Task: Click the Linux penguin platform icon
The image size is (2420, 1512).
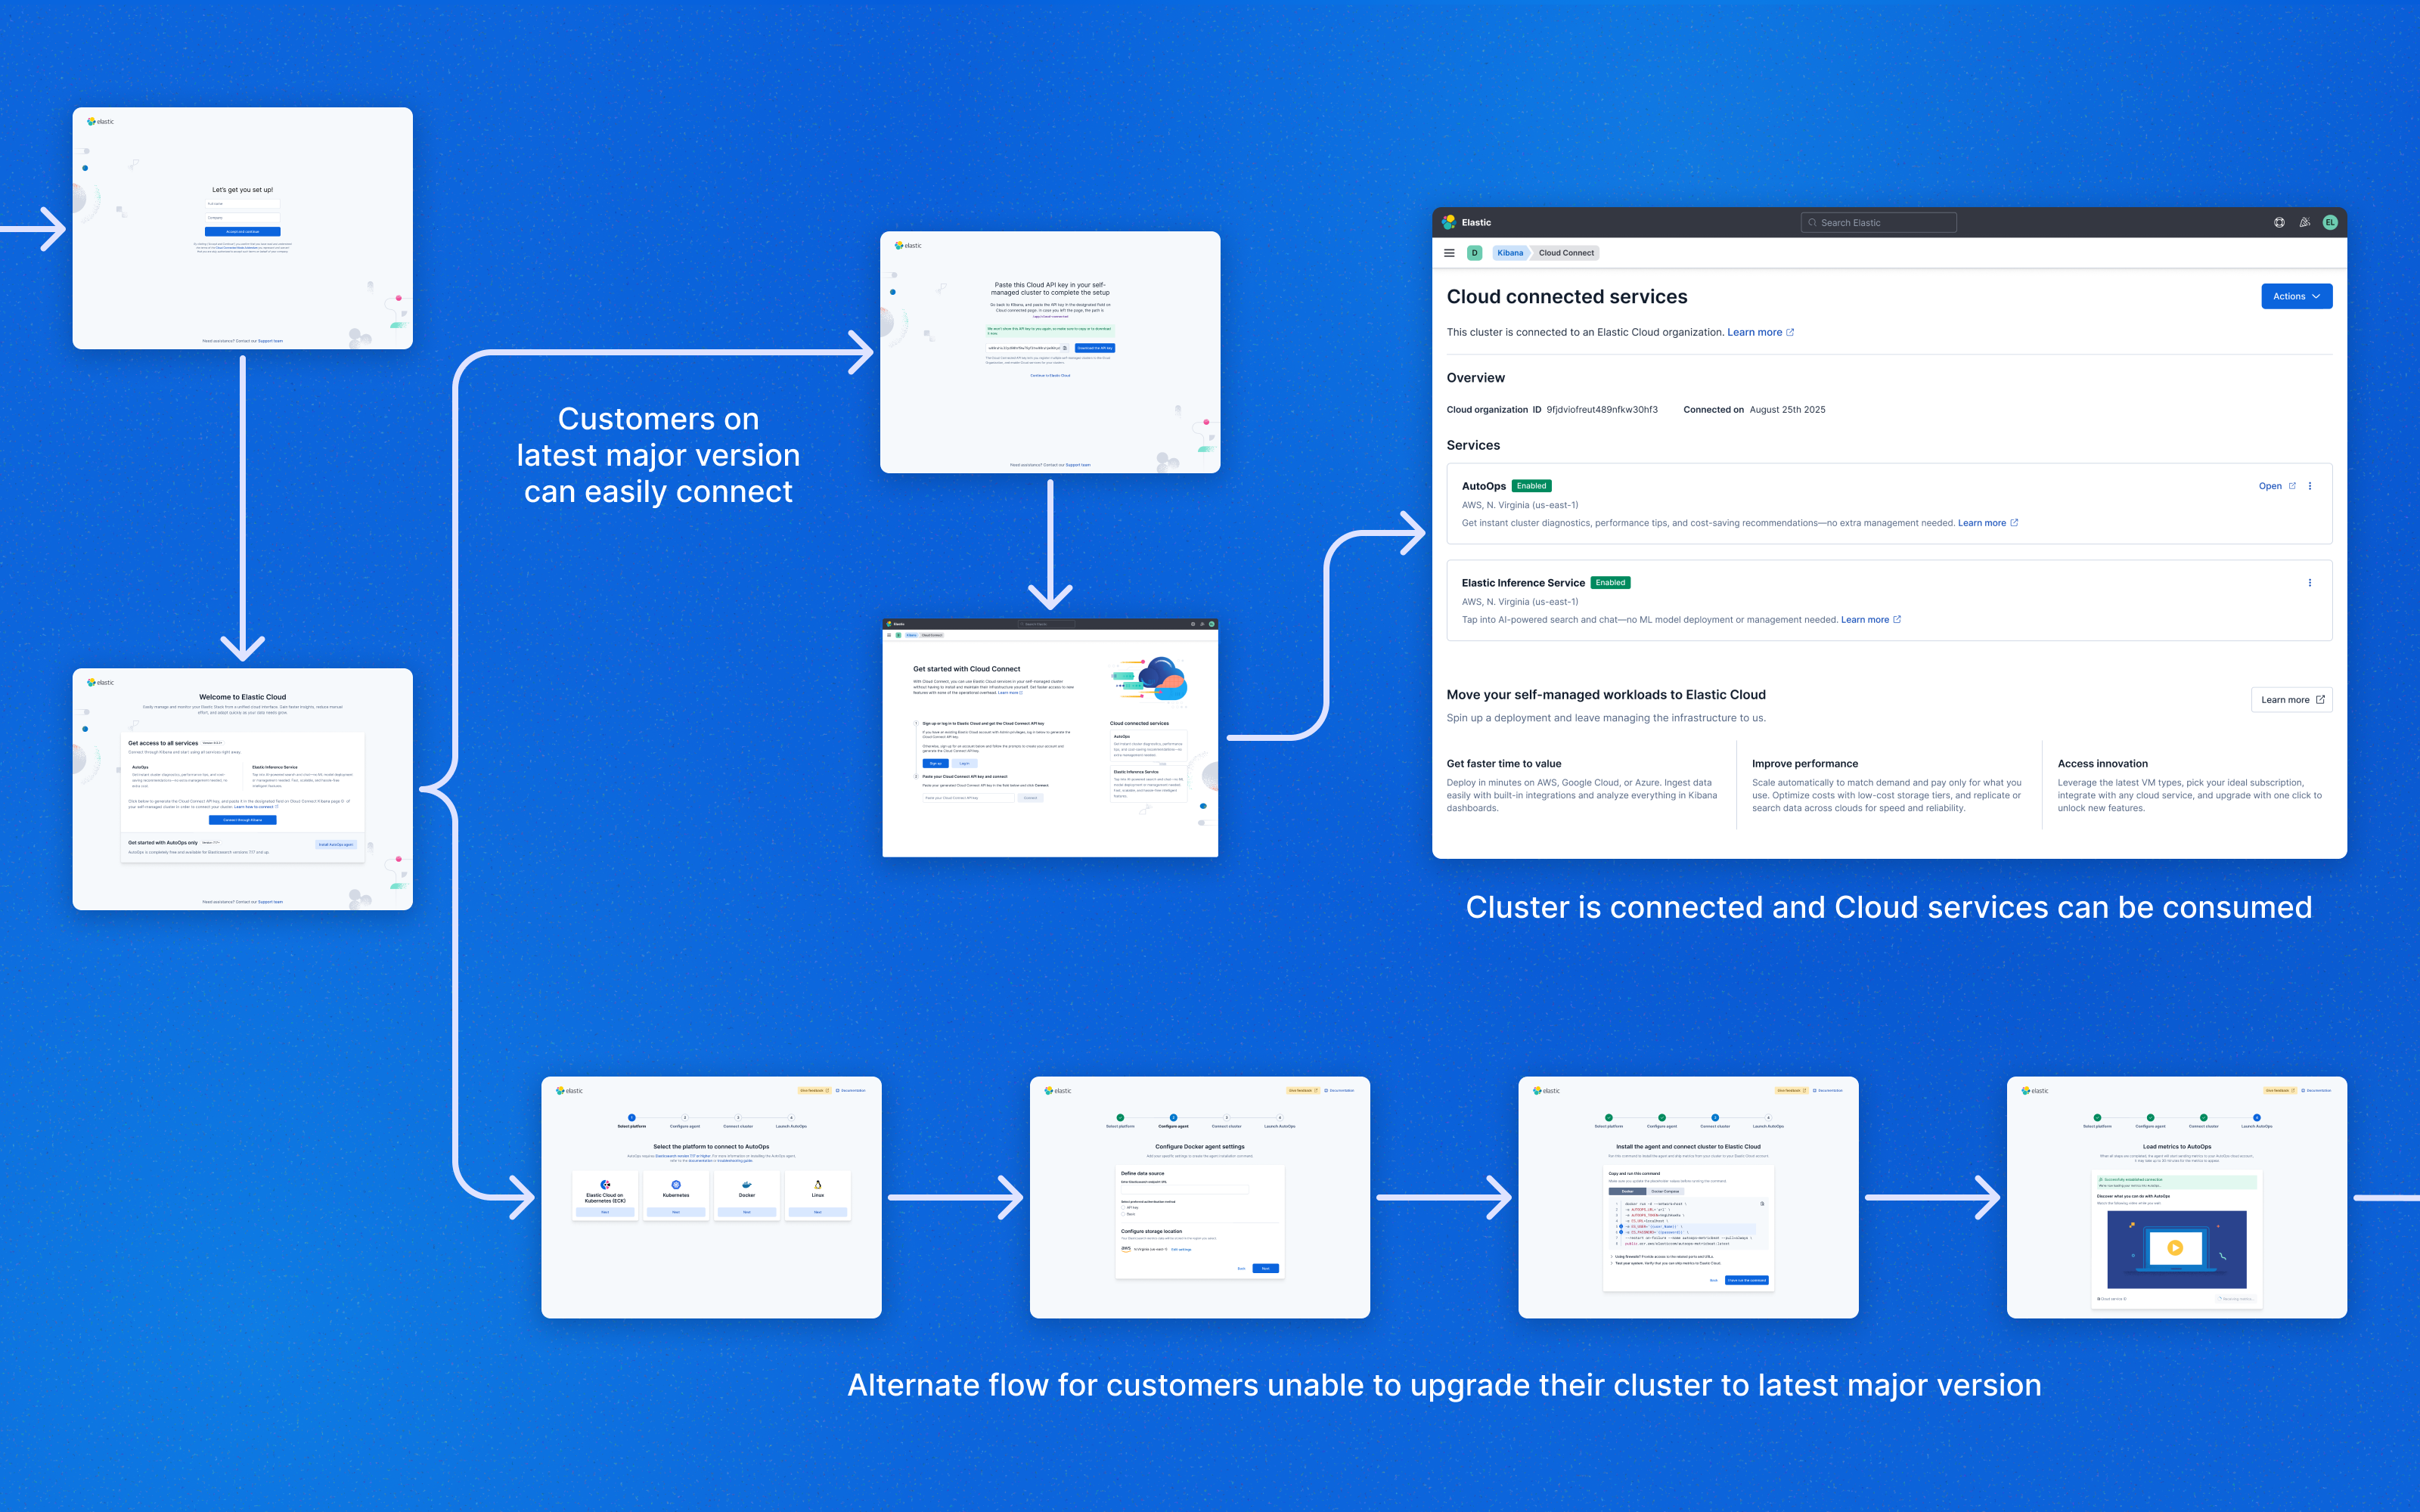Action: [x=818, y=1184]
